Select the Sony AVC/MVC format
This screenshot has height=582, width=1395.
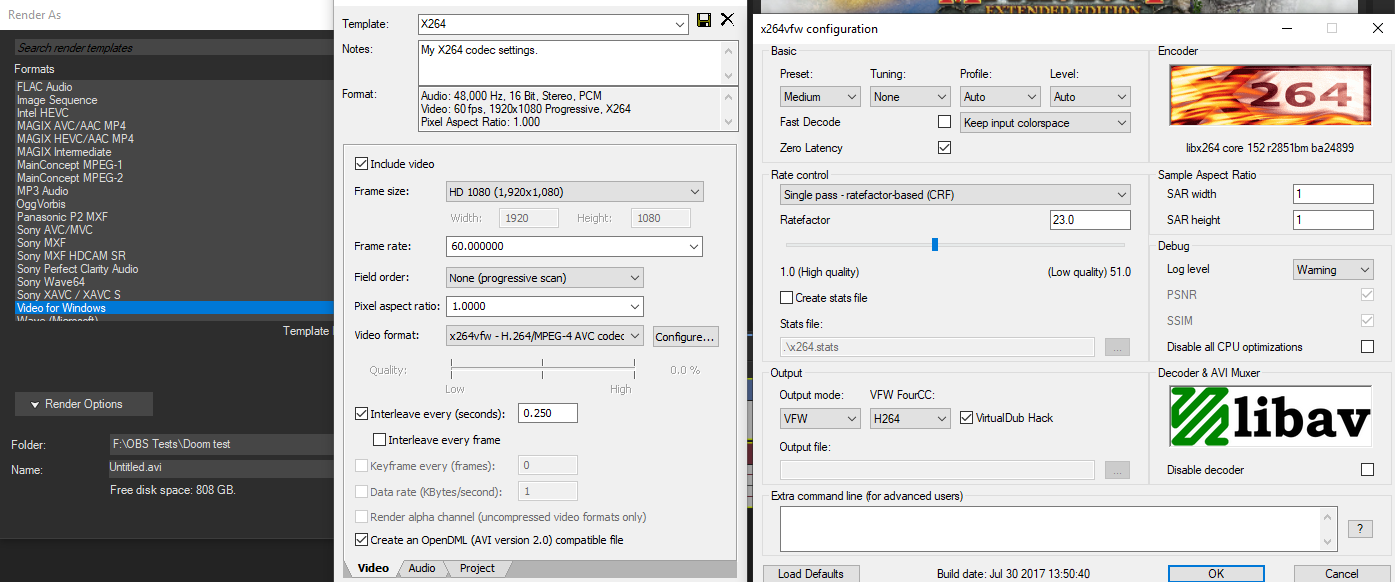pyautogui.click(x=174, y=230)
